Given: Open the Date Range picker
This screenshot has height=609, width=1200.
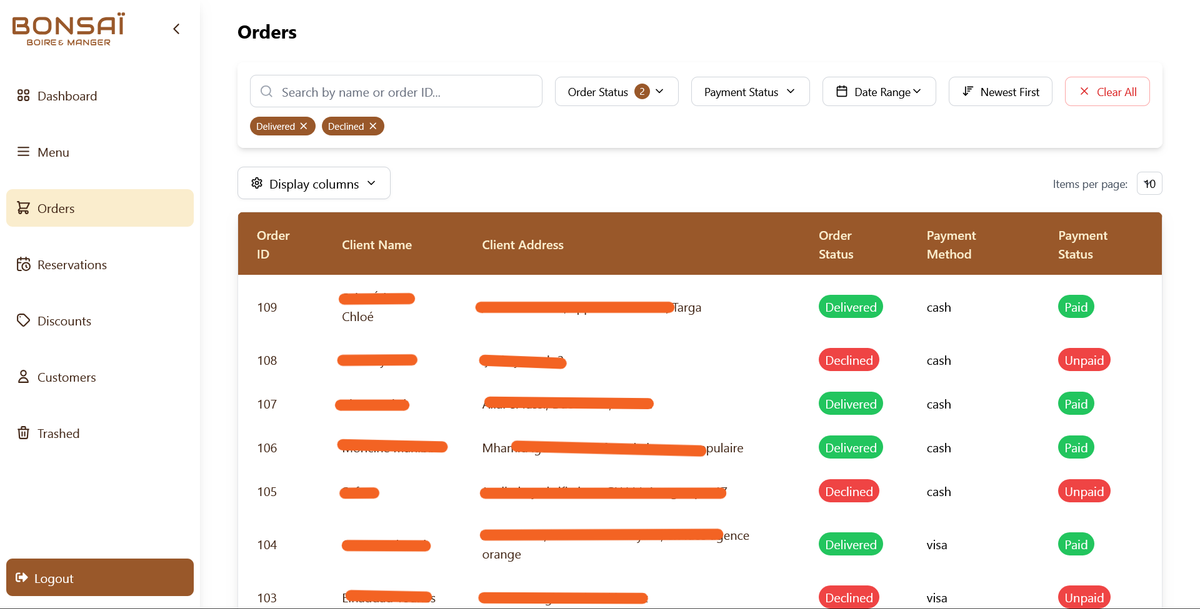Looking at the screenshot, I should 879,91.
